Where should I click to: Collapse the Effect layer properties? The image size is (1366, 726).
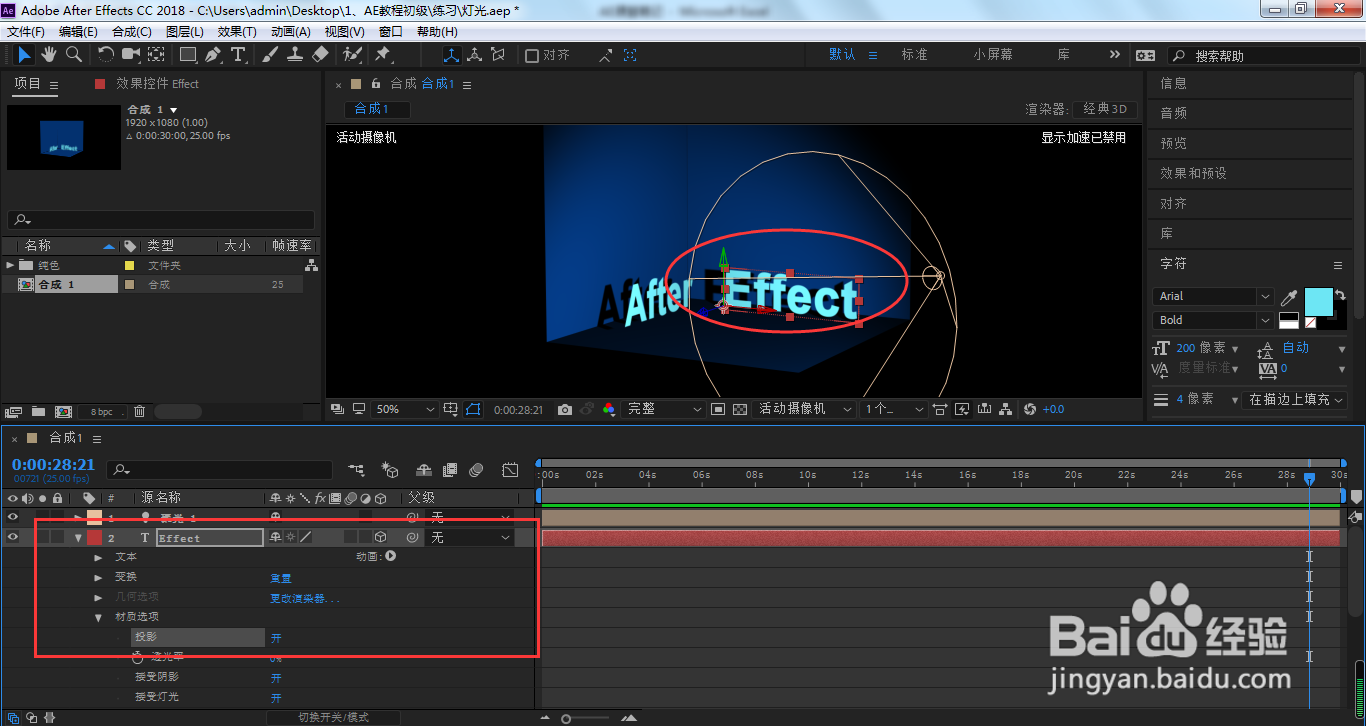[78, 537]
